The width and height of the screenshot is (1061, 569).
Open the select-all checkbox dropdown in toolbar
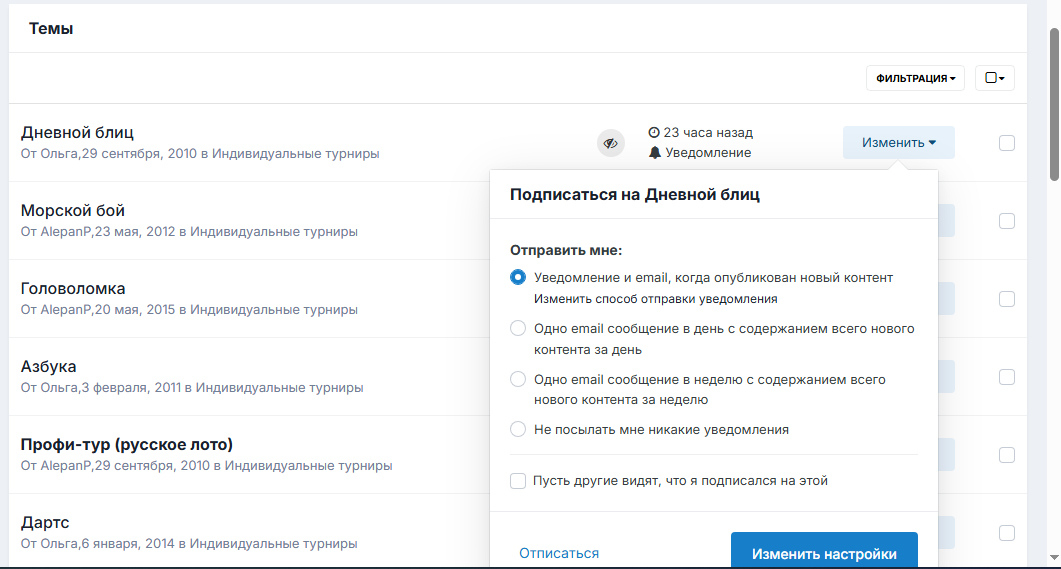click(x=995, y=78)
